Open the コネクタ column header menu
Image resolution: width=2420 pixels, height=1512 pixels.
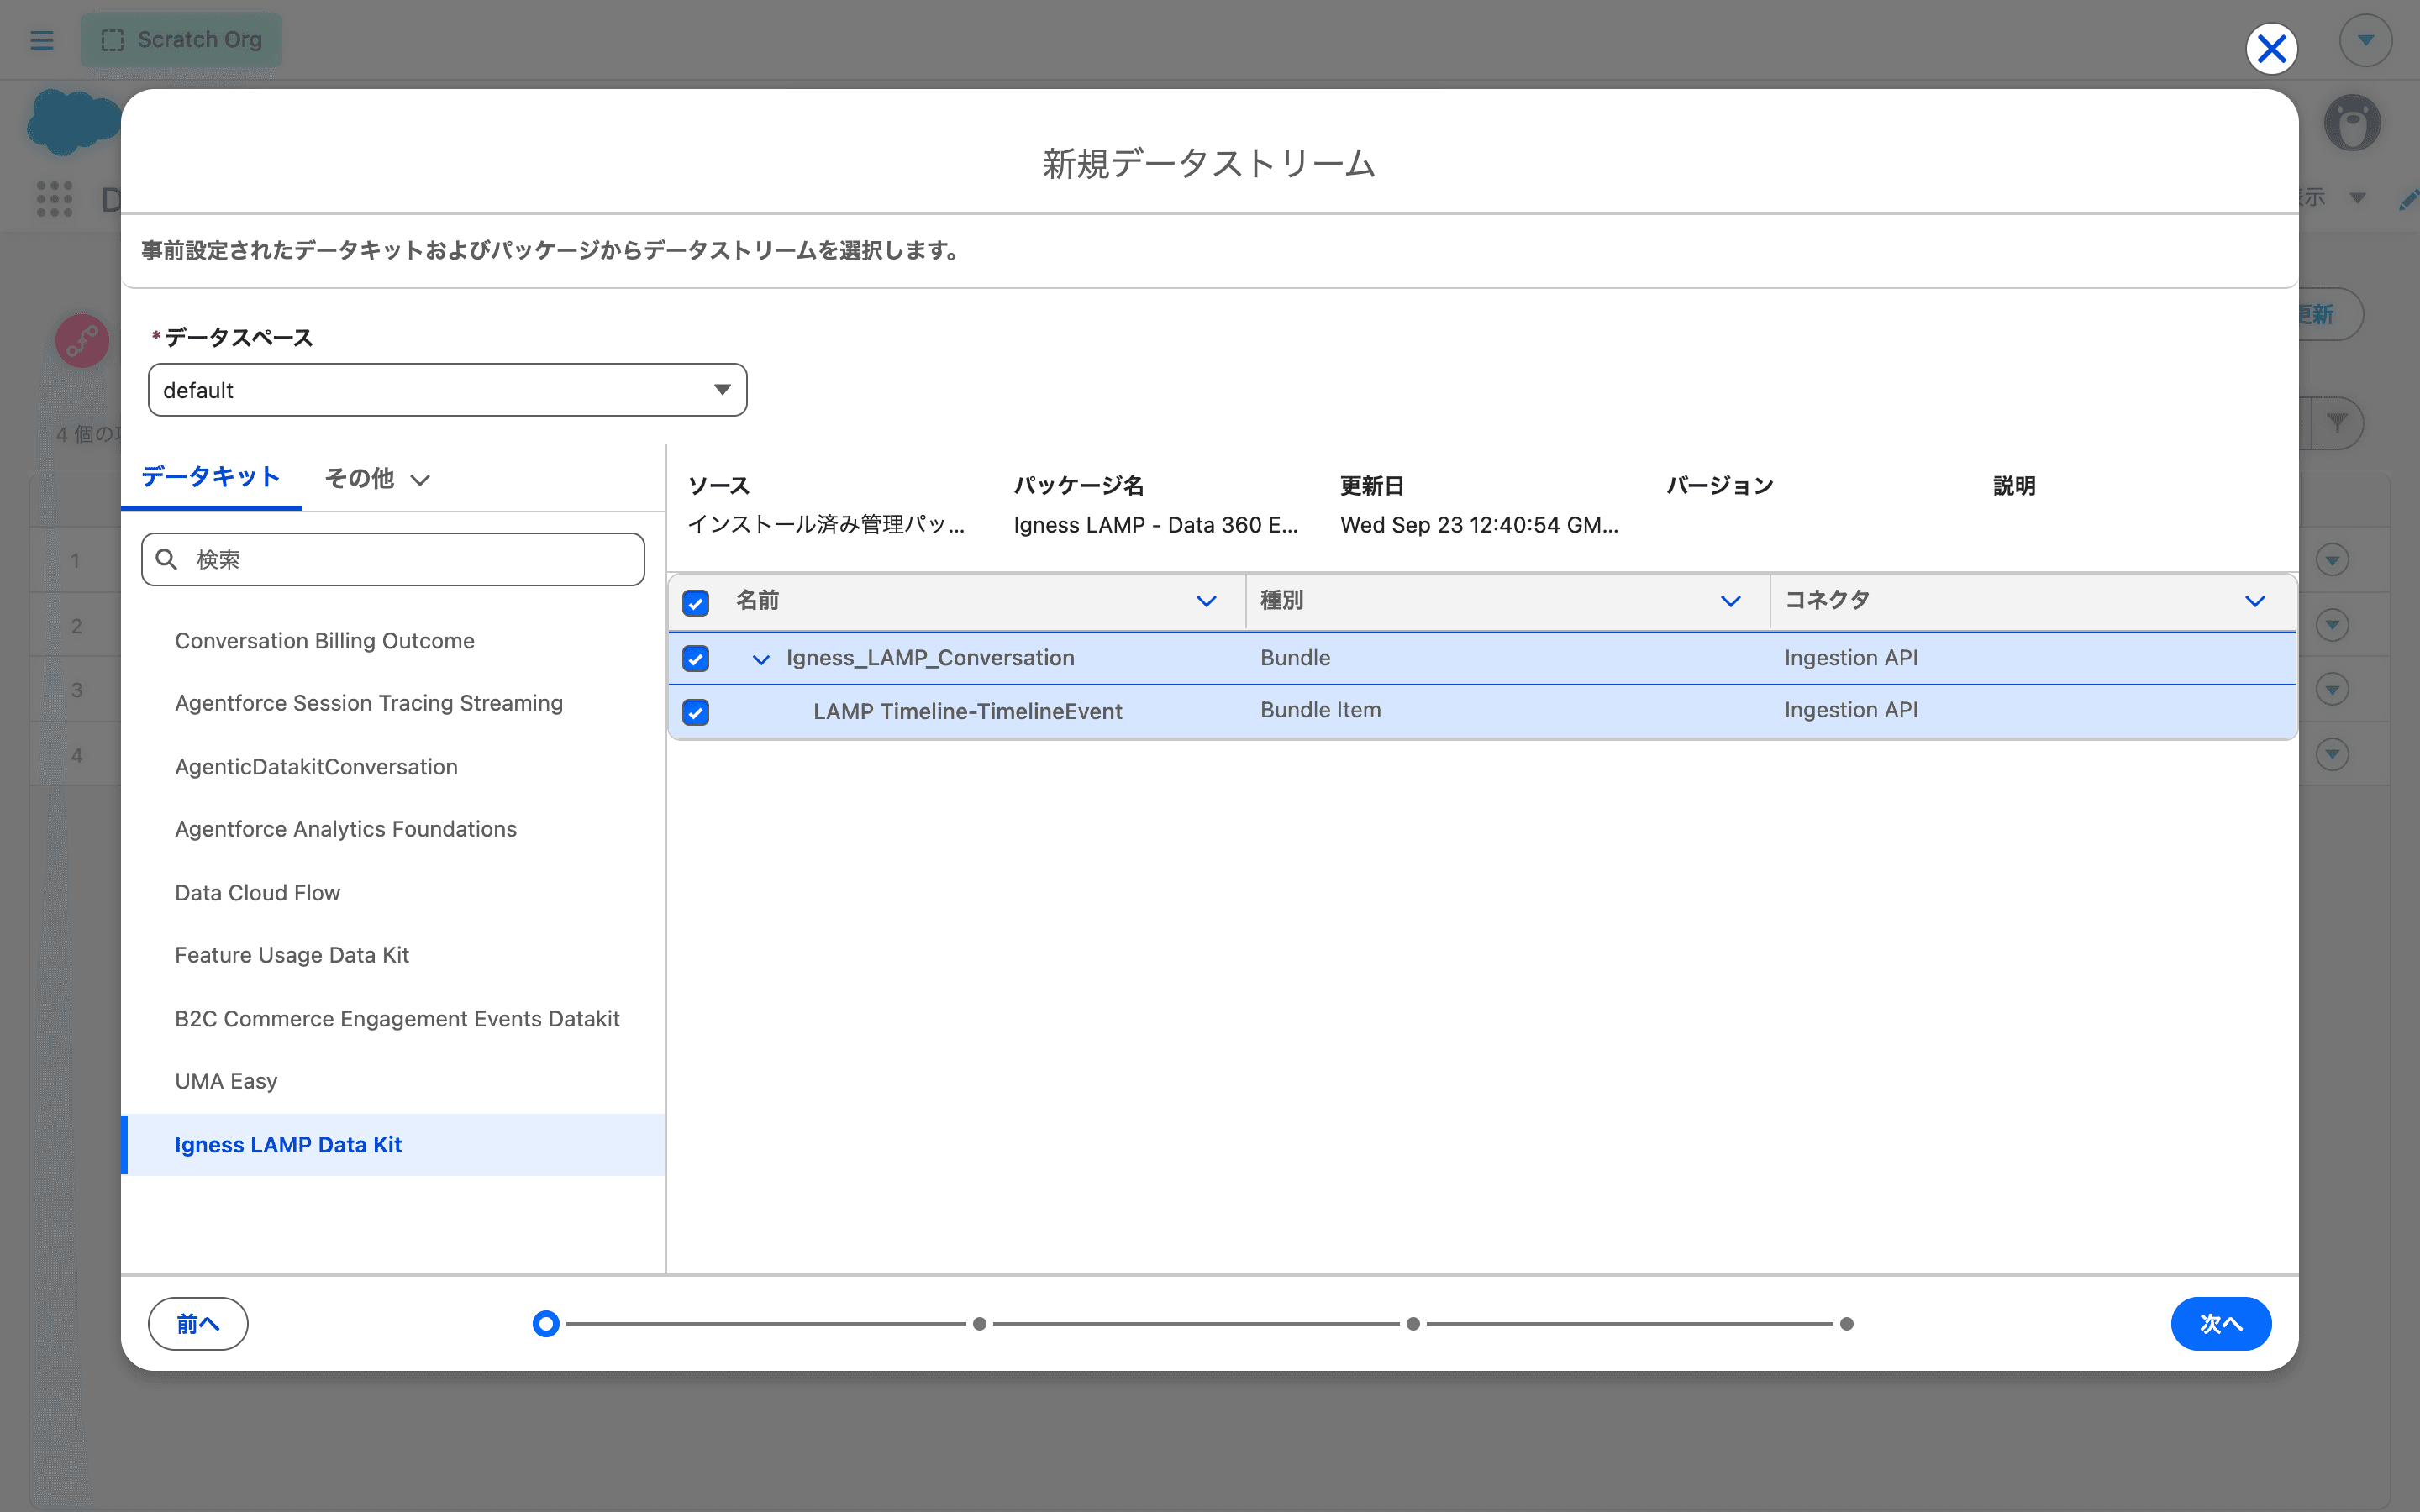coord(2254,601)
